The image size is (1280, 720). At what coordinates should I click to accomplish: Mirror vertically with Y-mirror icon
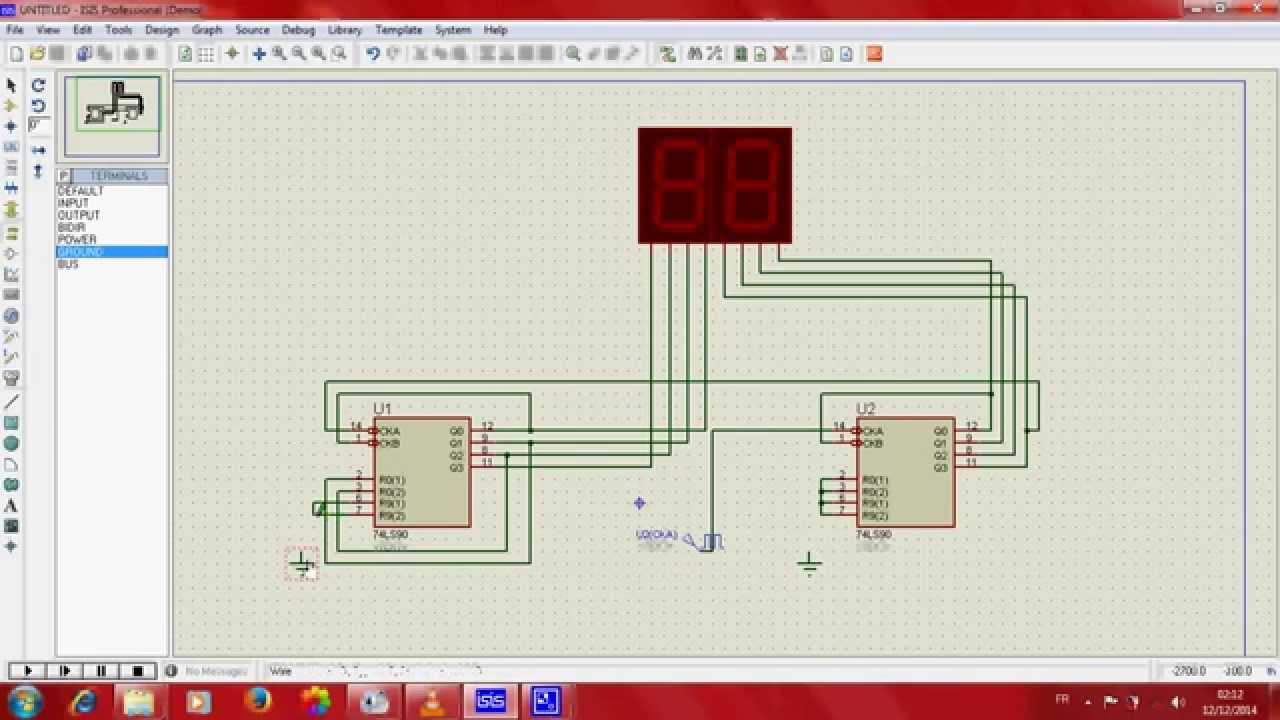coord(38,171)
